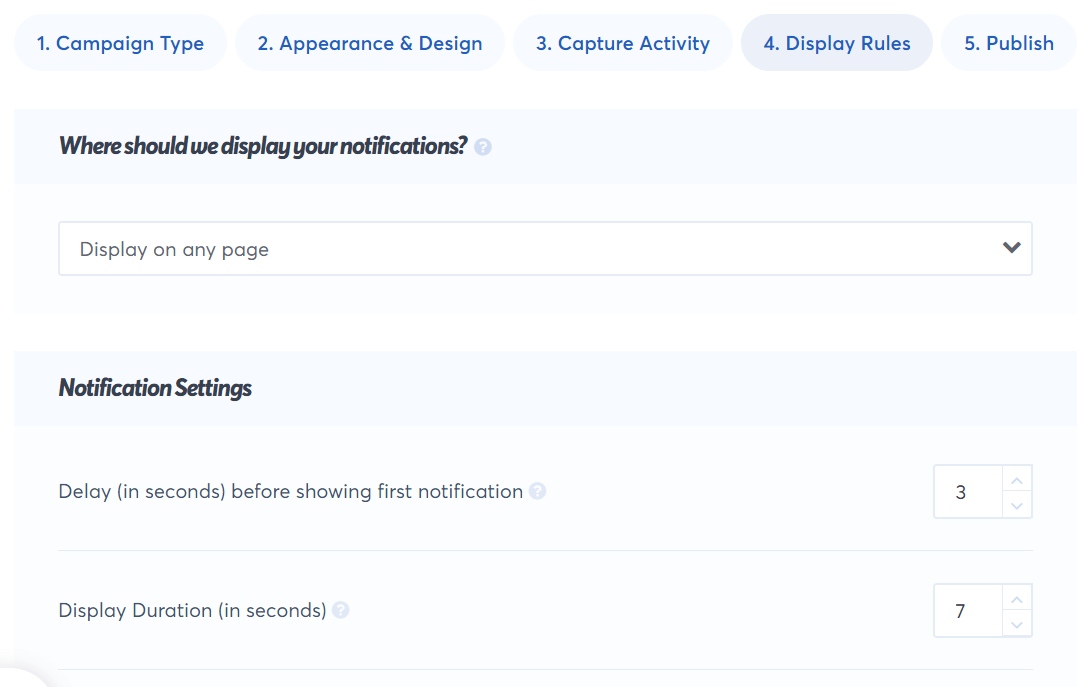The width and height of the screenshot is (1082, 687).
Task: Focus the delay seconds number field
Action: [967, 492]
